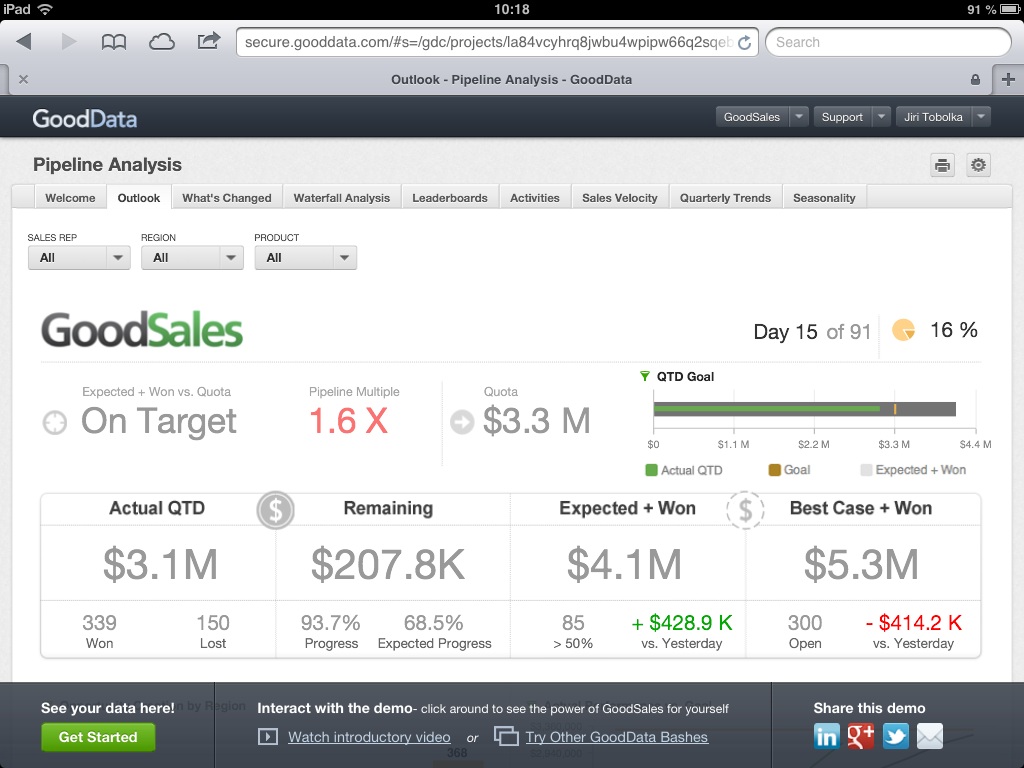Switch to the Activities tab

pos(535,198)
